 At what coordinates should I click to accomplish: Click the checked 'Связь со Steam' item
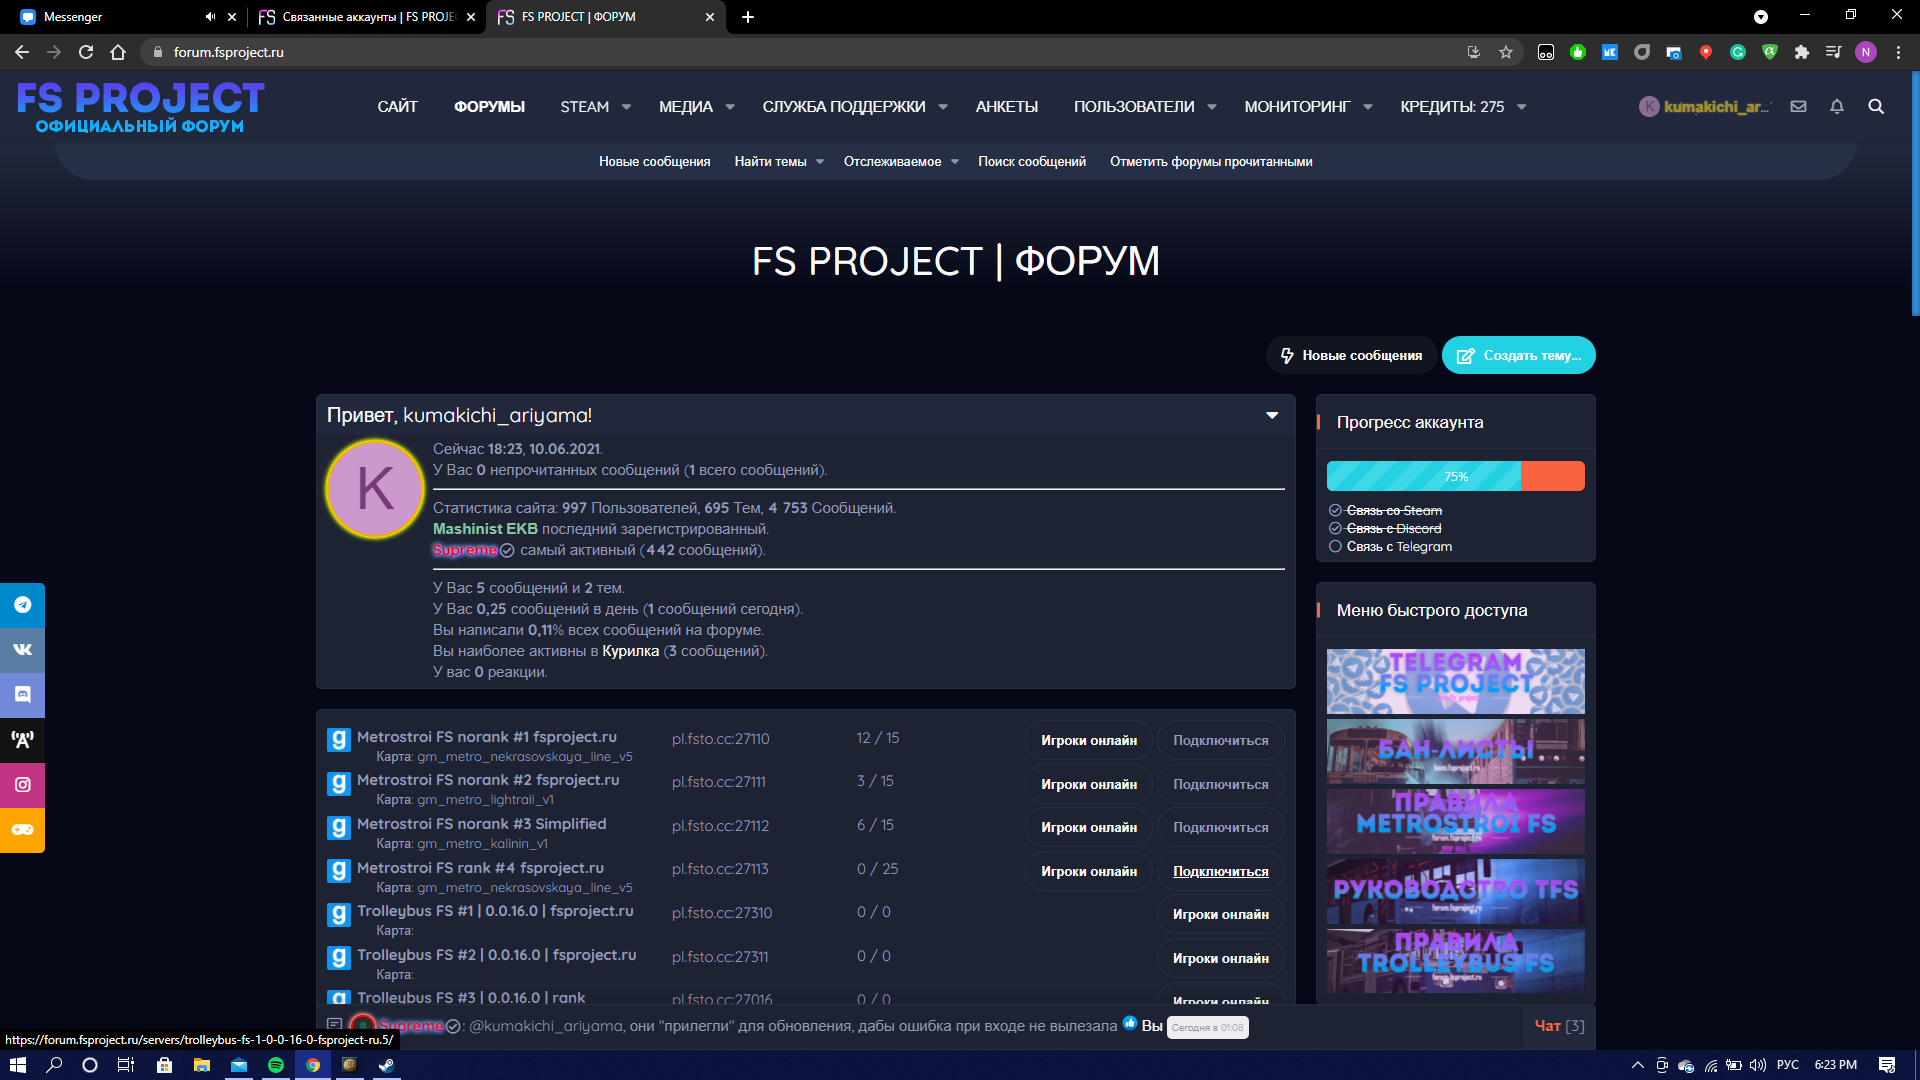tap(1393, 511)
